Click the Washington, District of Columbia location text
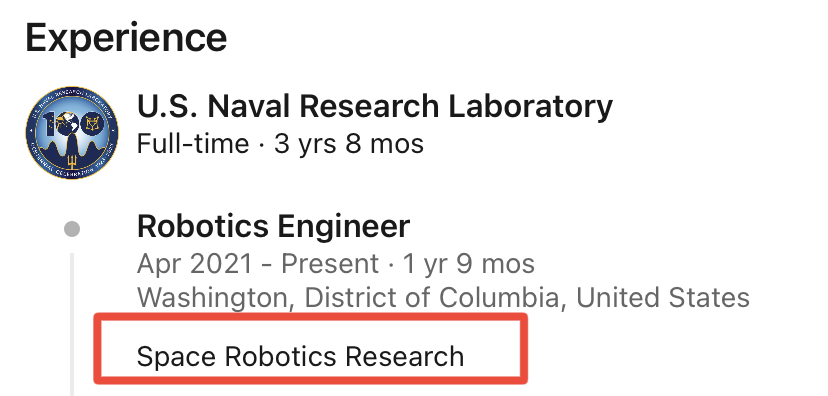The image size is (828, 396). [348, 298]
